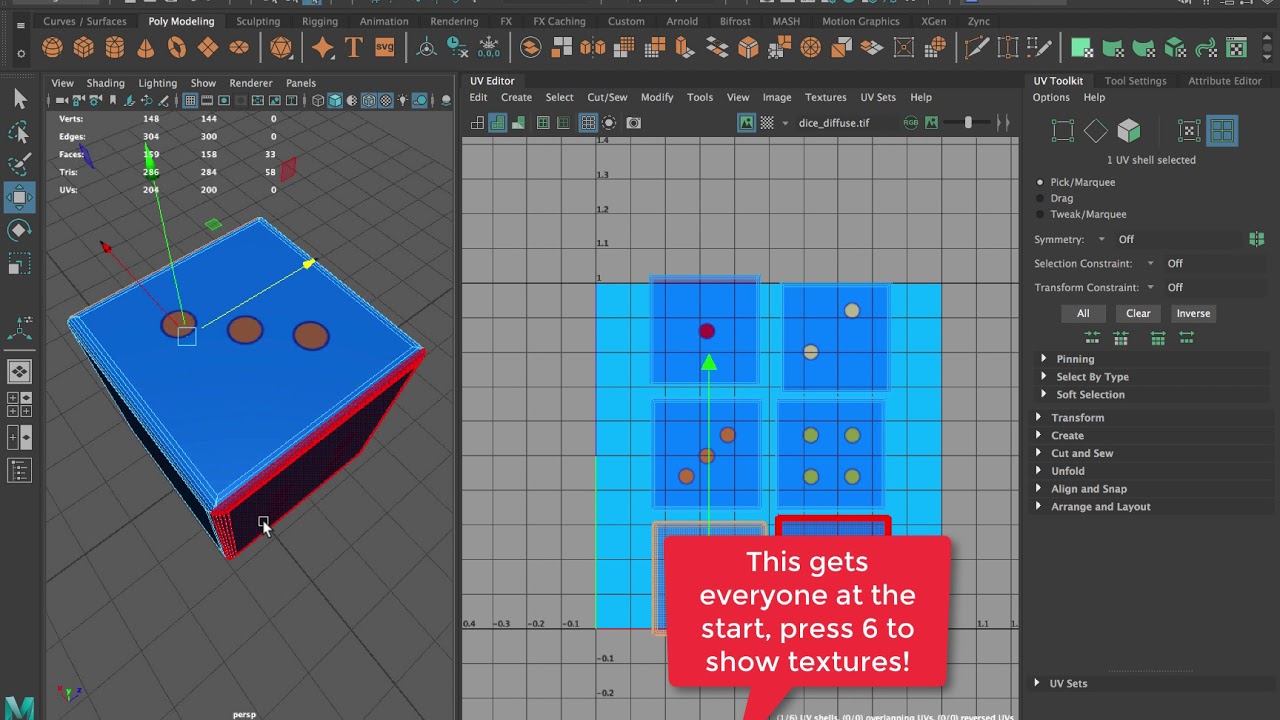Click the single-pane layout icon in toolbox
1280x720 pixels.
tap(19, 371)
